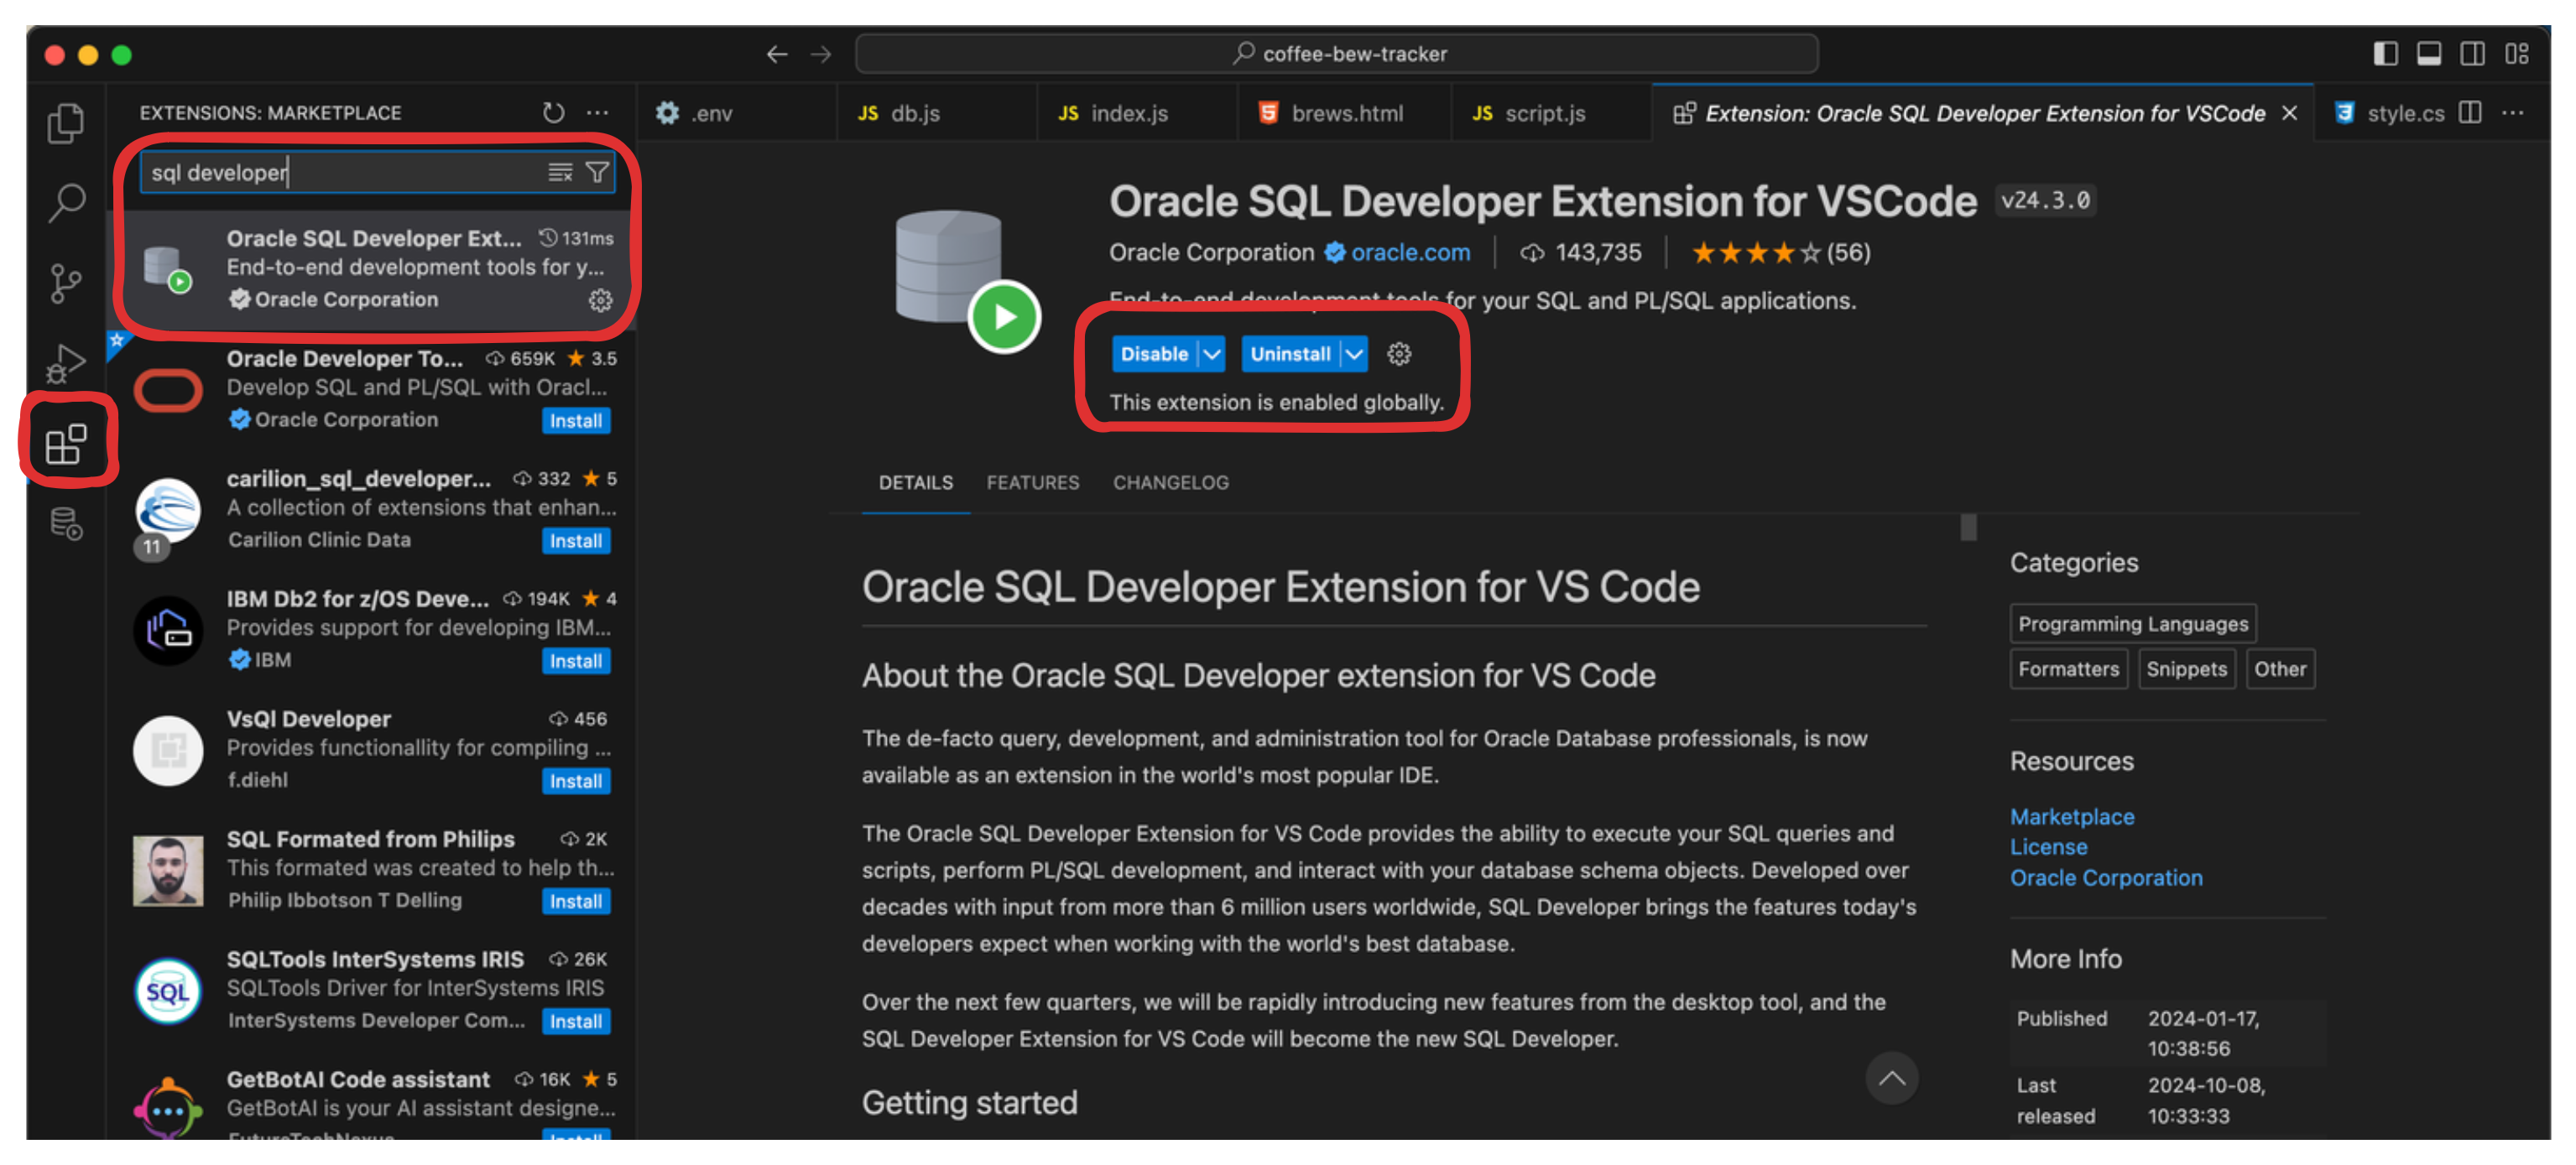Clear extensions search results icon

560,172
